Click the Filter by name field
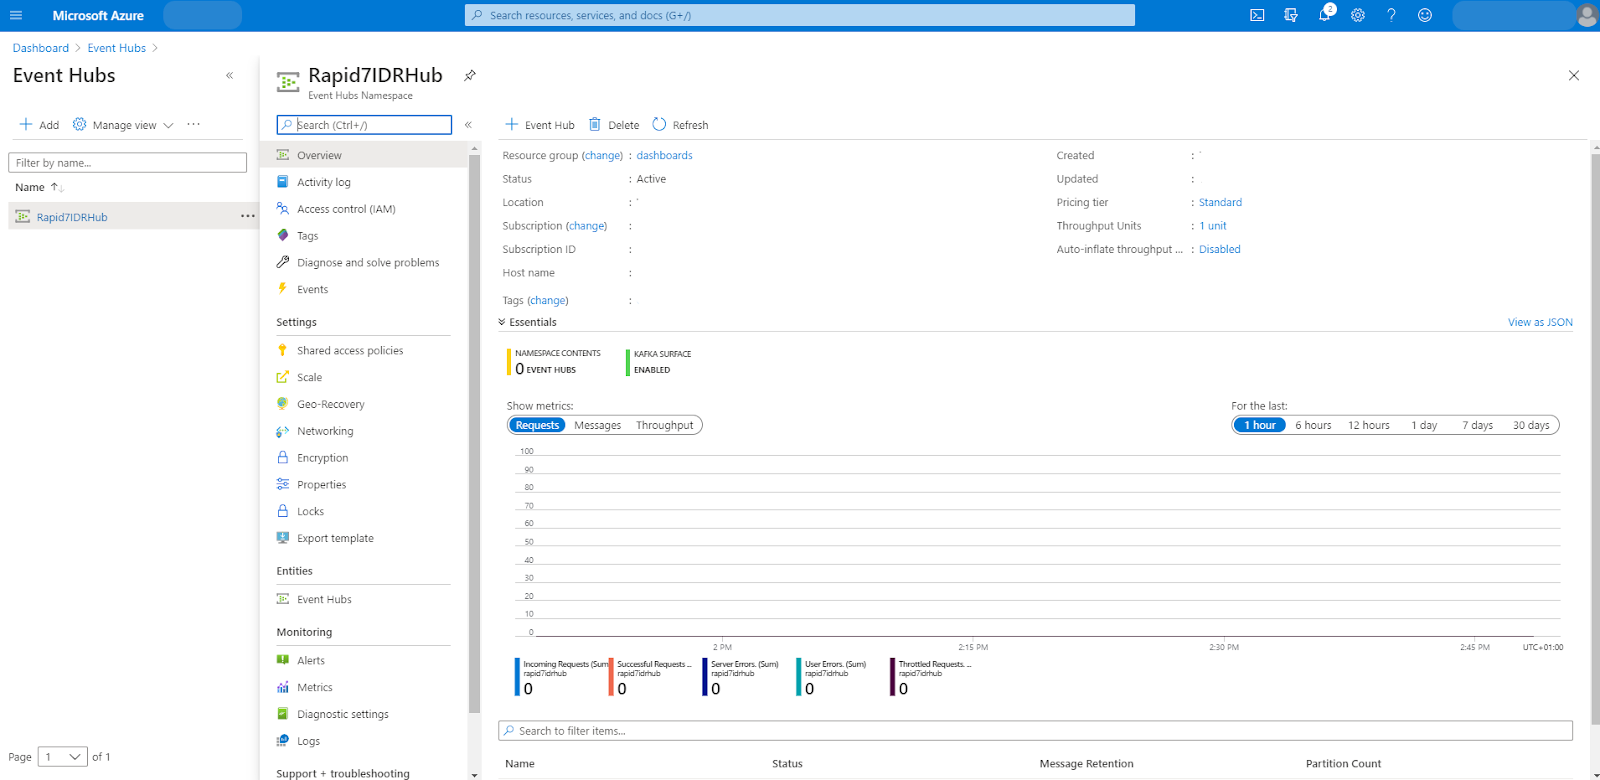Image resolution: width=1600 pixels, height=780 pixels. point(127,162)
